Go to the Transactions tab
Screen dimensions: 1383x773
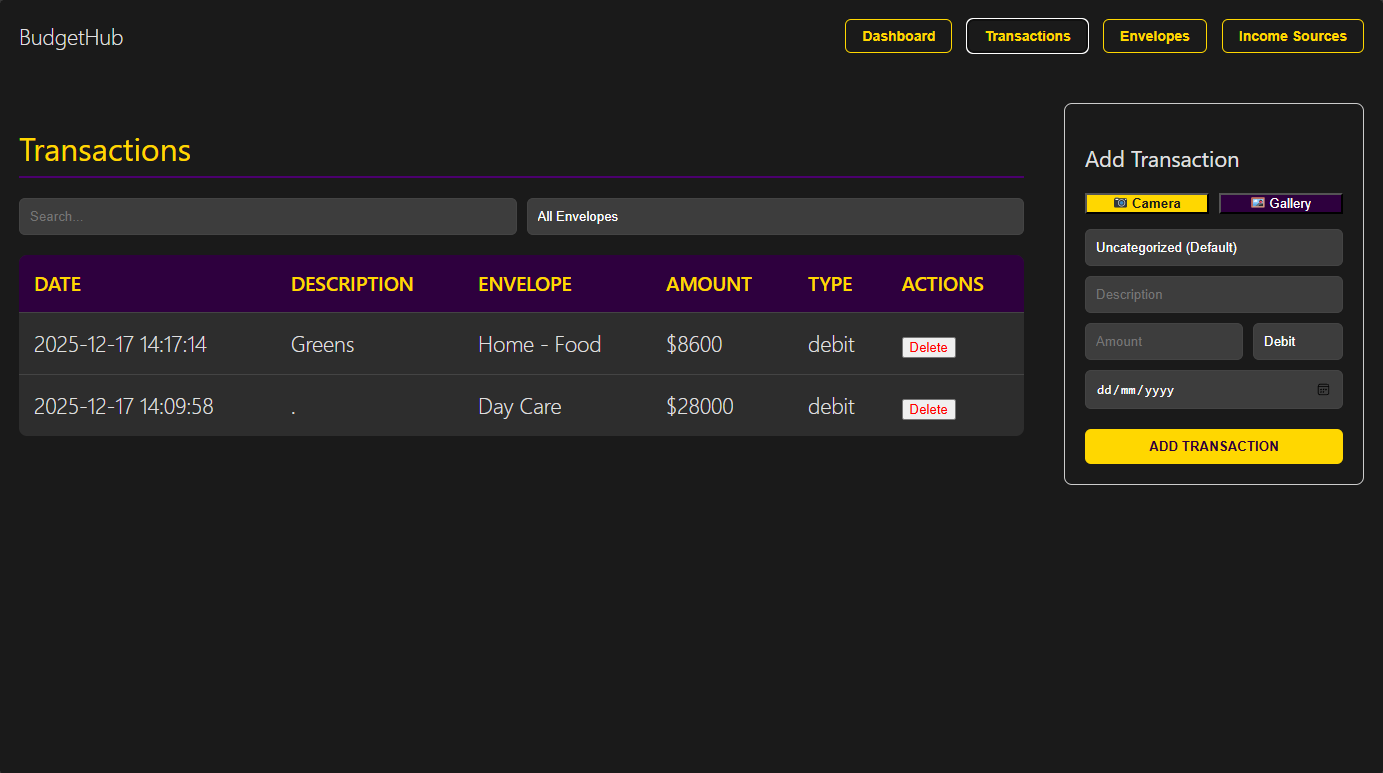1027,35
